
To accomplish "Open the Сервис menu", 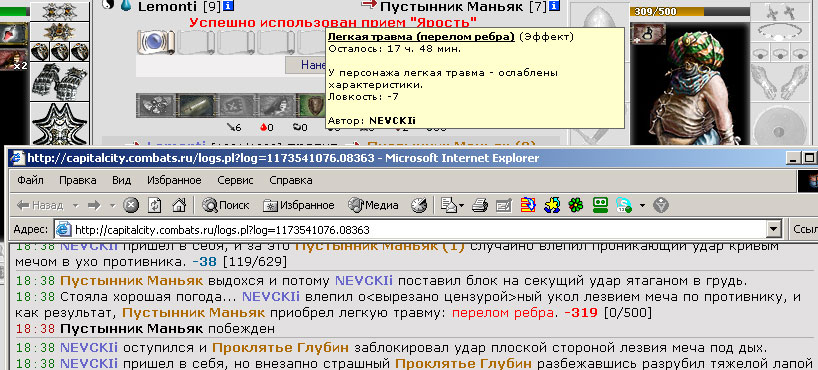I will (235, 181).
